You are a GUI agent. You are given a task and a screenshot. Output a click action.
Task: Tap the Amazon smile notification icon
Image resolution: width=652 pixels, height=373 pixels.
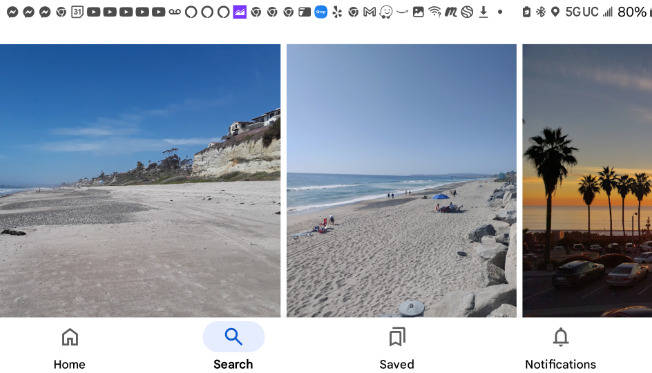click(402, 12)
